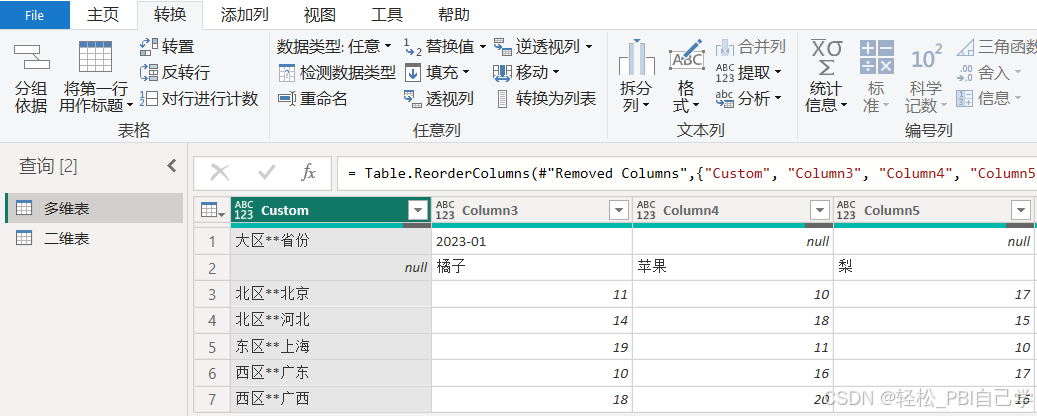The image size is (1037, 416).
Task: Click inside the formula bar
Action: (x=686, y=173)
